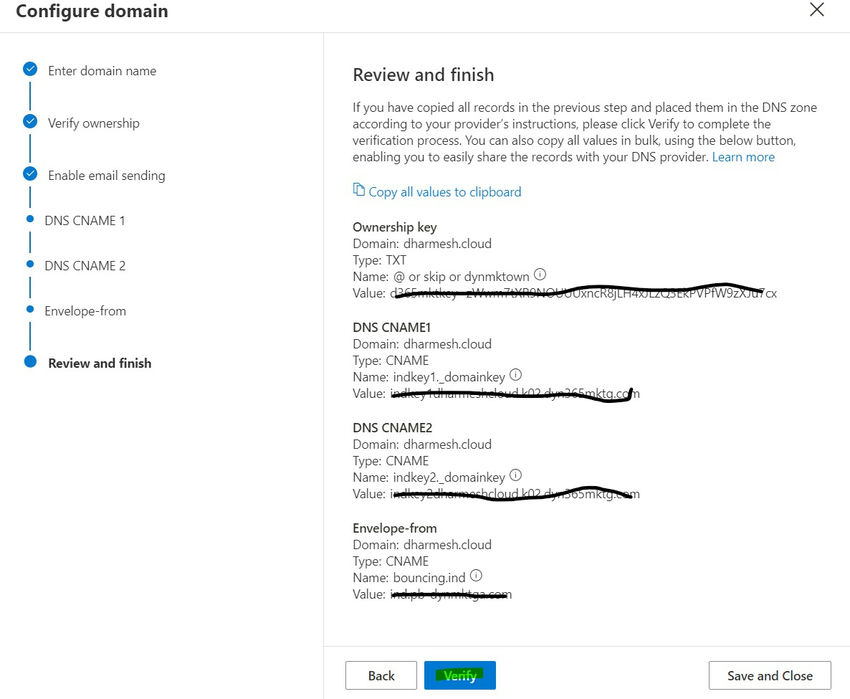850x699 pixels.
Task: Click info icon next to indkey1._domainkey
Action: 516,375
